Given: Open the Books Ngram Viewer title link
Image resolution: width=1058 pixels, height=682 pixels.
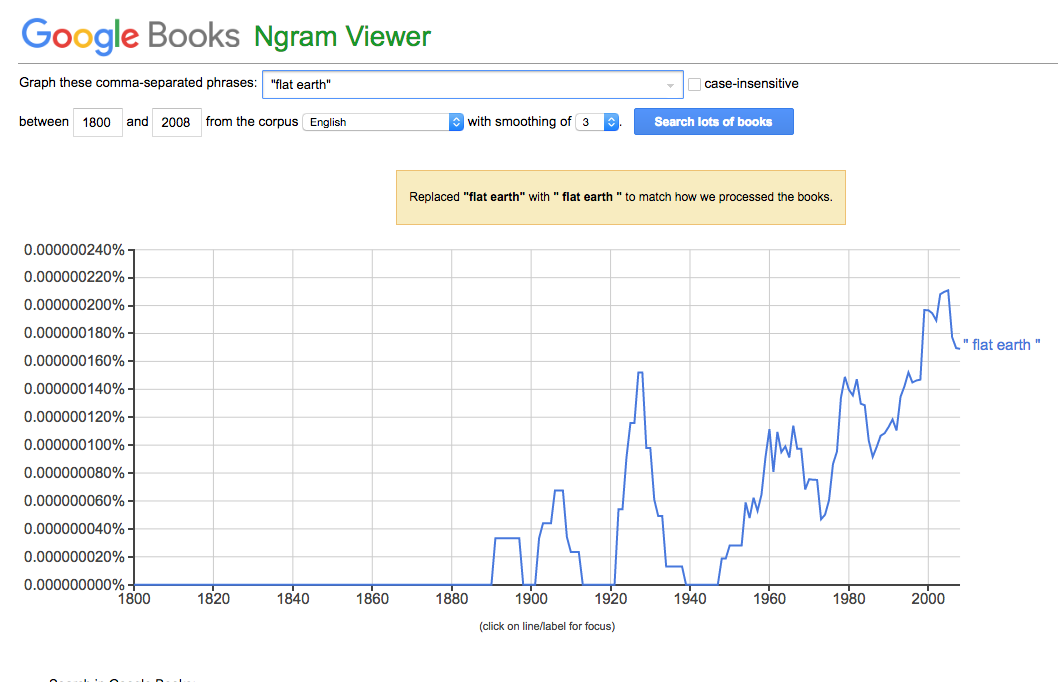Looking at the screenshot, I should coord(289,36).
